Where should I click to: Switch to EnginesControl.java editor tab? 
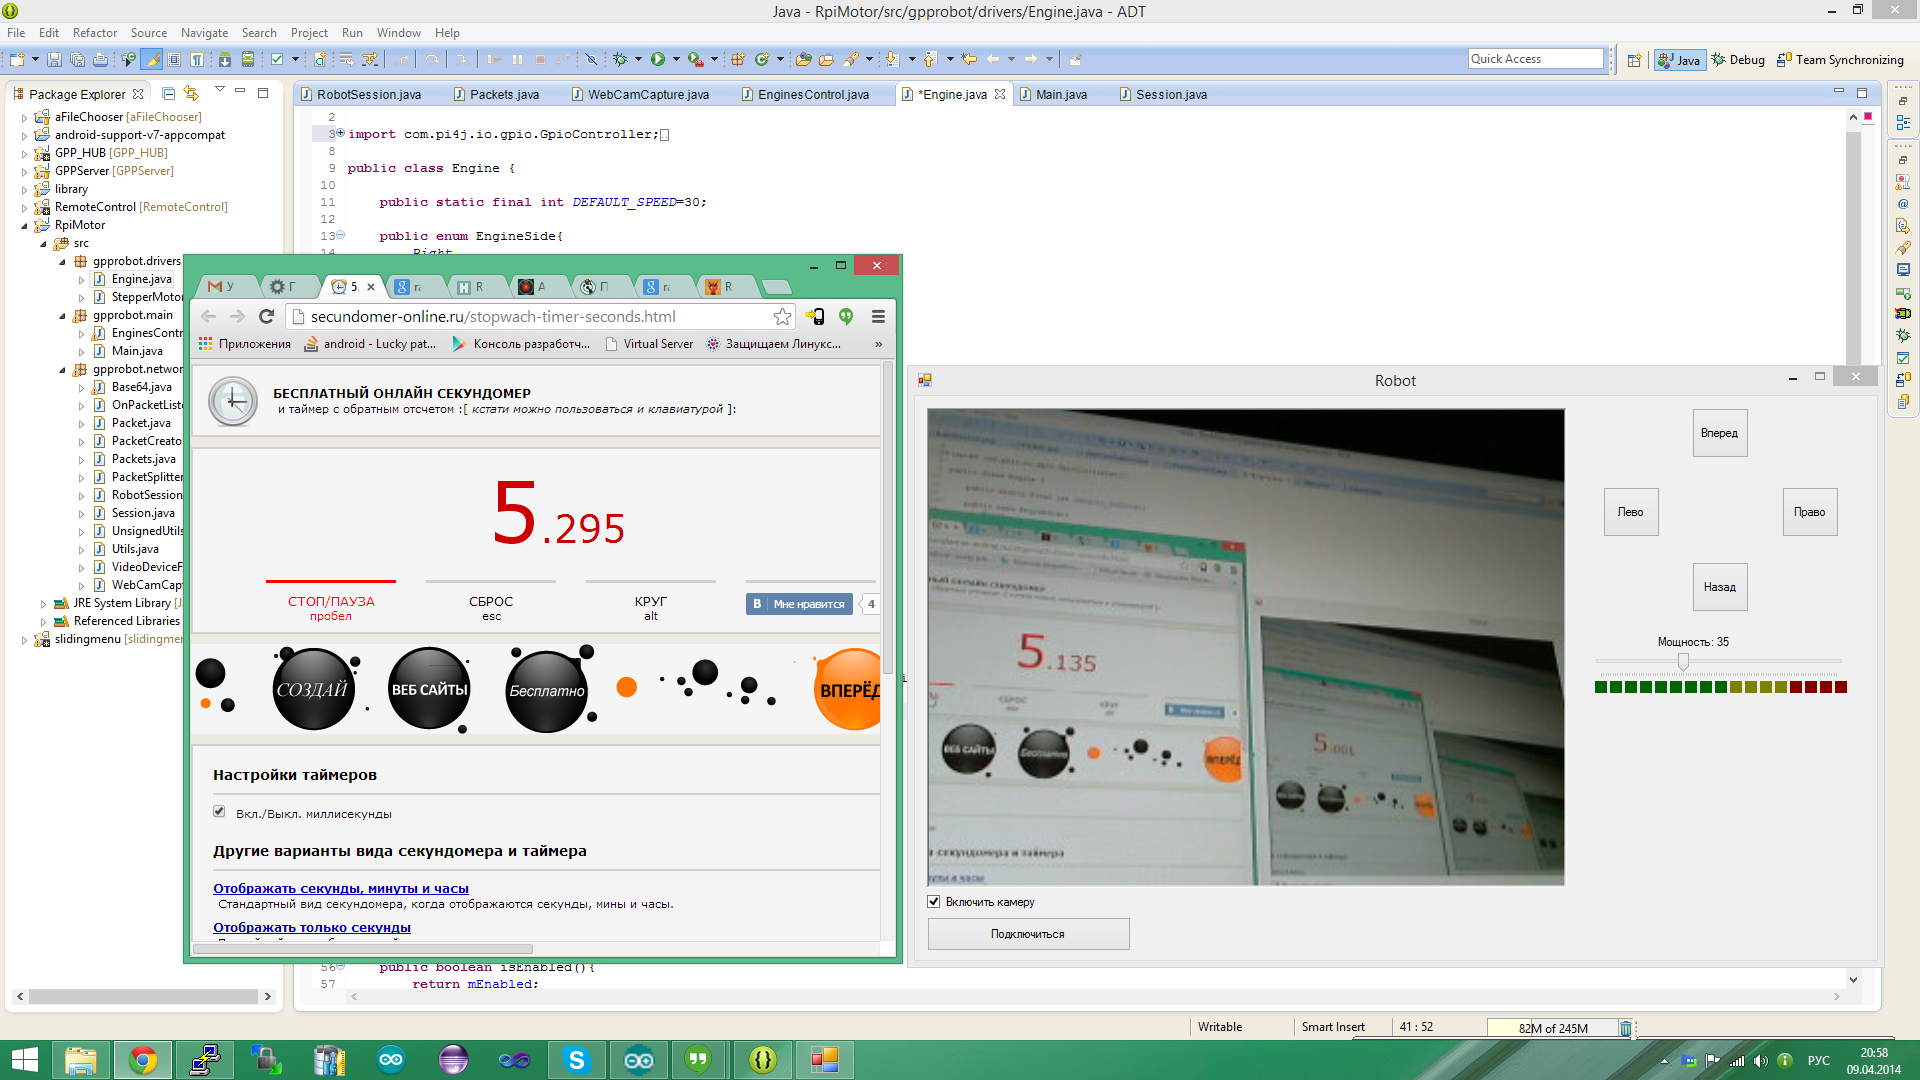(812, 95)
